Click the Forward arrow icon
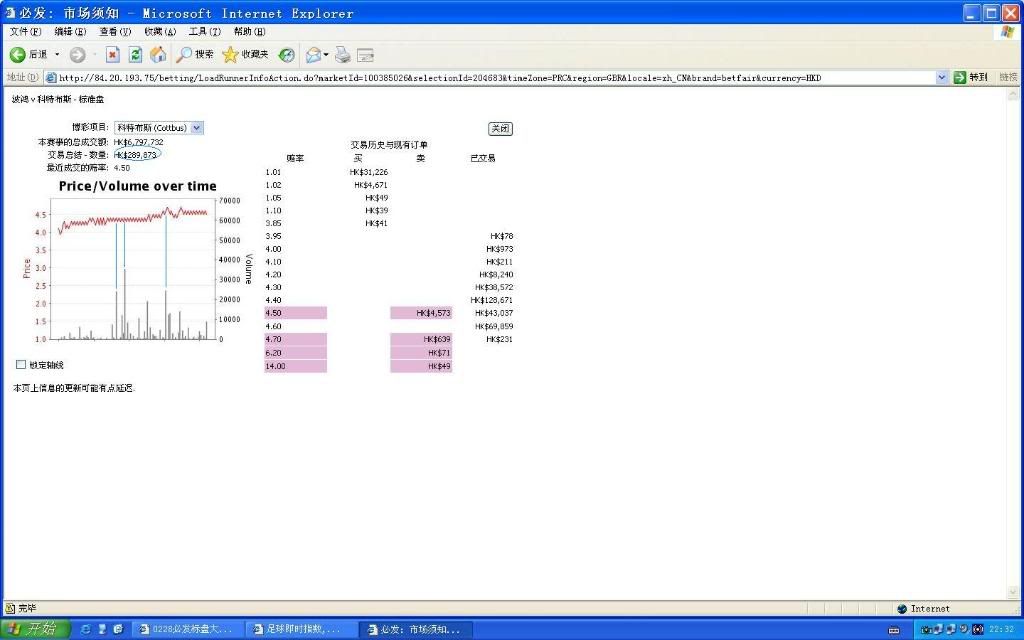1024x640 pixels. (x=77, y=55)
